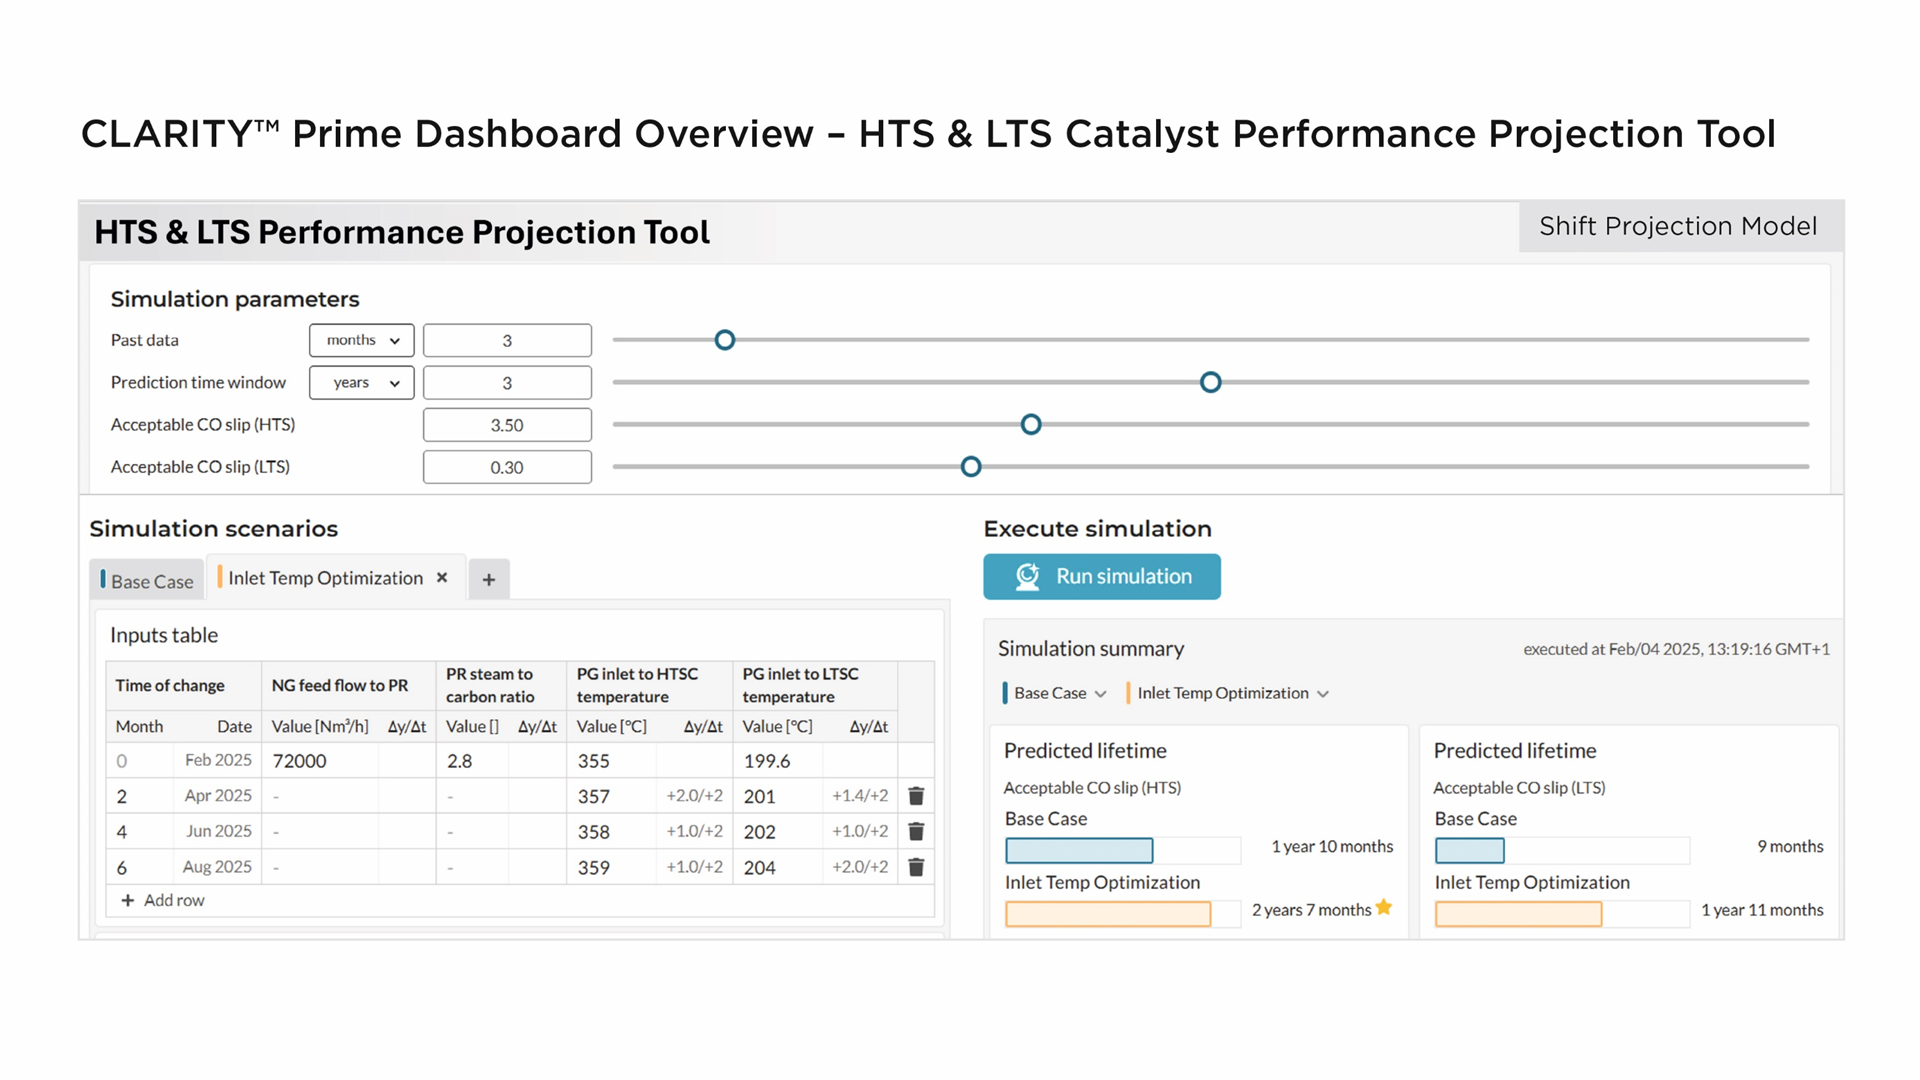Delete the Apr 2025 row
The width and height of the screenshot is (1920, 1080).
coord(915,796)
